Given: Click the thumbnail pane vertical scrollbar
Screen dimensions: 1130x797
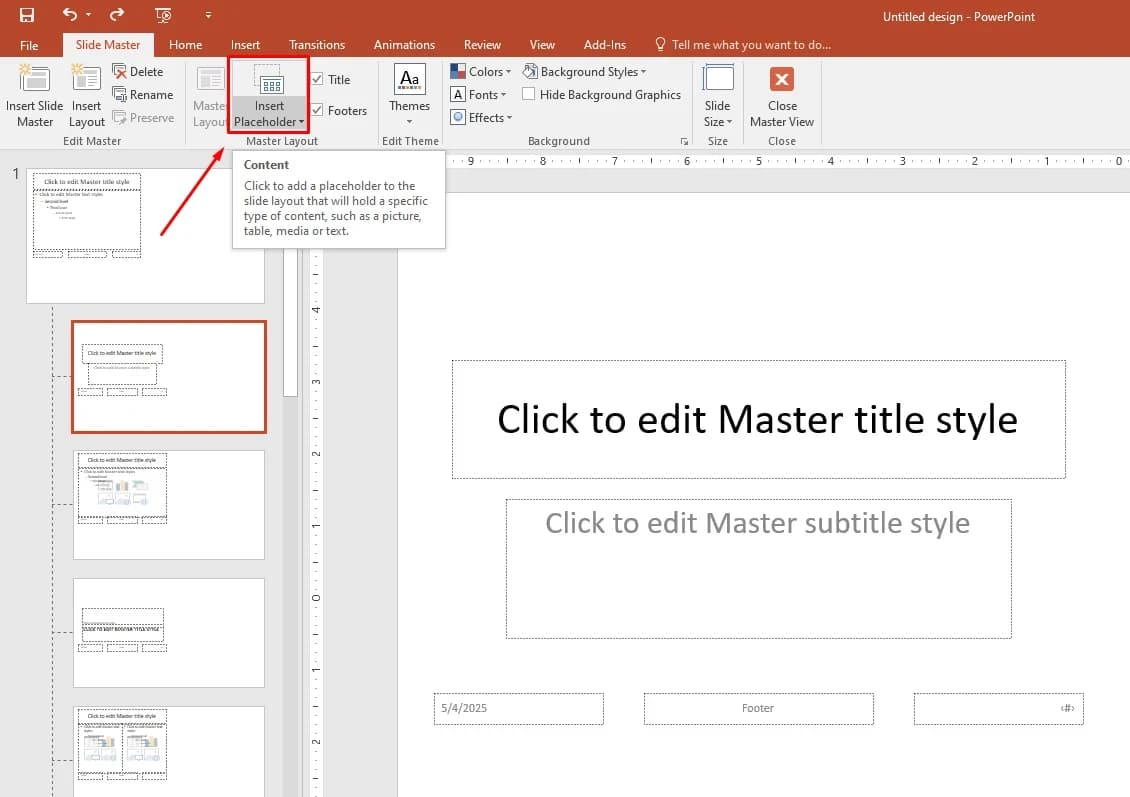Looking at the screenshot, I should [290, 323].
